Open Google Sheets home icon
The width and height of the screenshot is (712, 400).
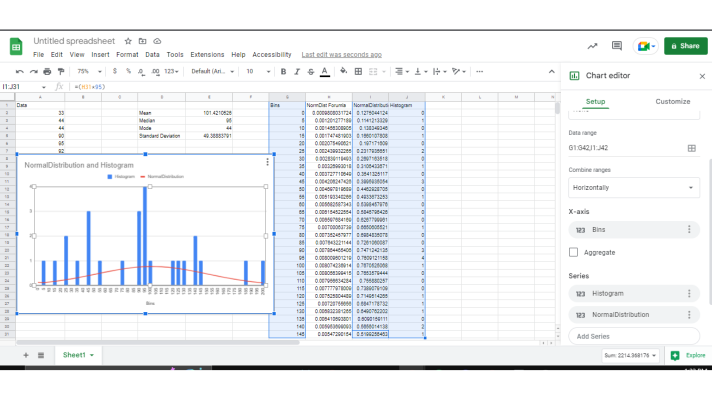[x=16, y=47]
